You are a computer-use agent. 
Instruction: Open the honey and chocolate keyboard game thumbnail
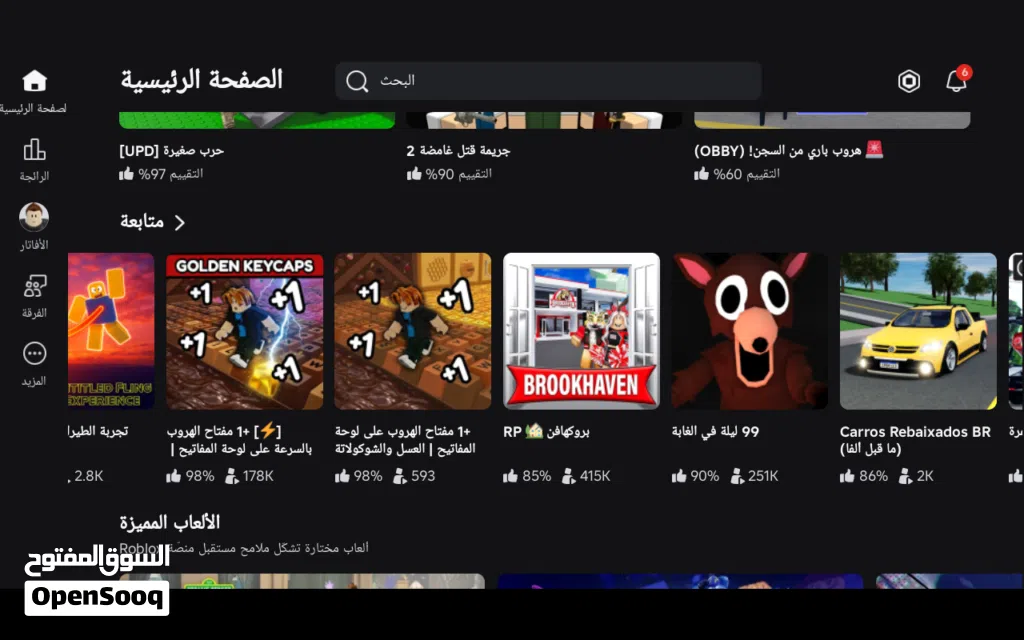tap(413, 331)
